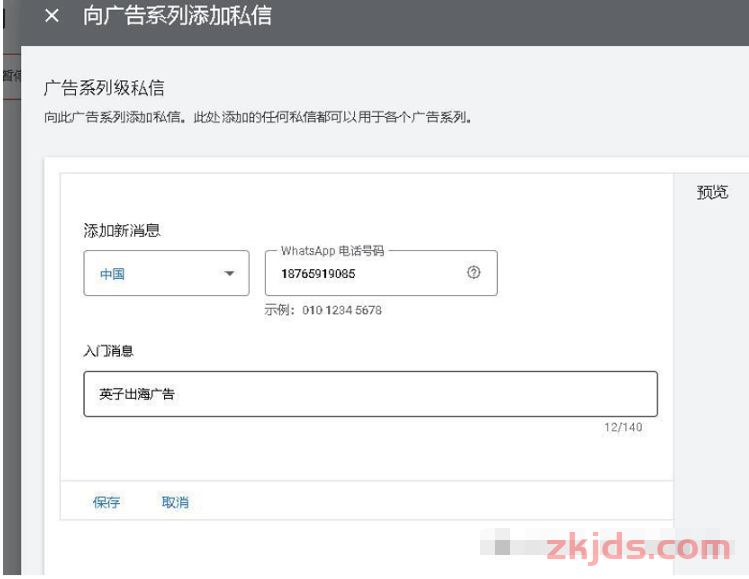Click the description line starting 向此广告系列添加私信
Screen dimensions: 749x579
258,117
